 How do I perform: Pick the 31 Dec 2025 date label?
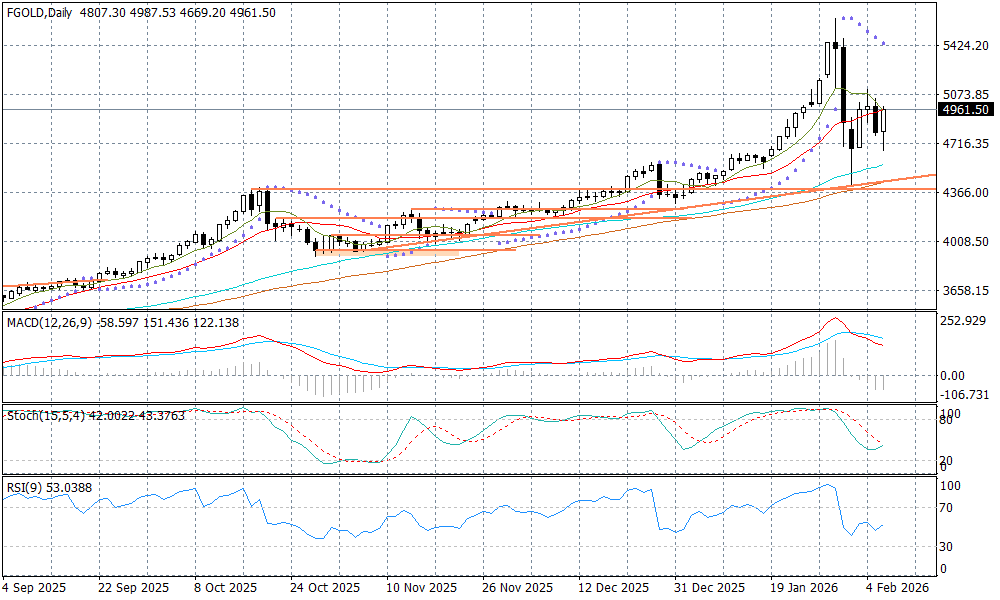click(x=708, y=588)
